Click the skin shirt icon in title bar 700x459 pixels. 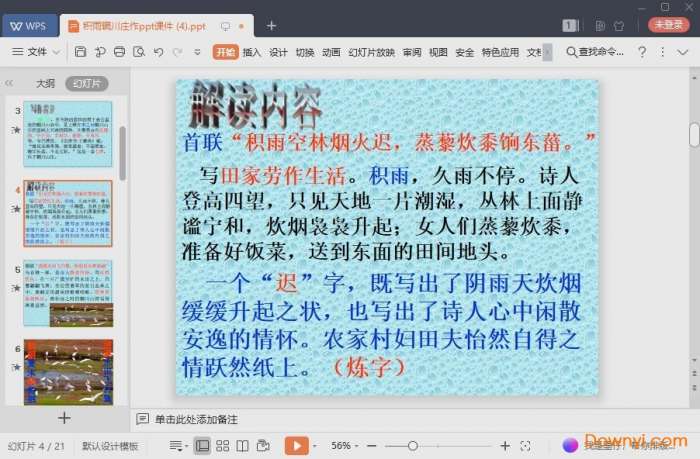[x=619, y=25]
